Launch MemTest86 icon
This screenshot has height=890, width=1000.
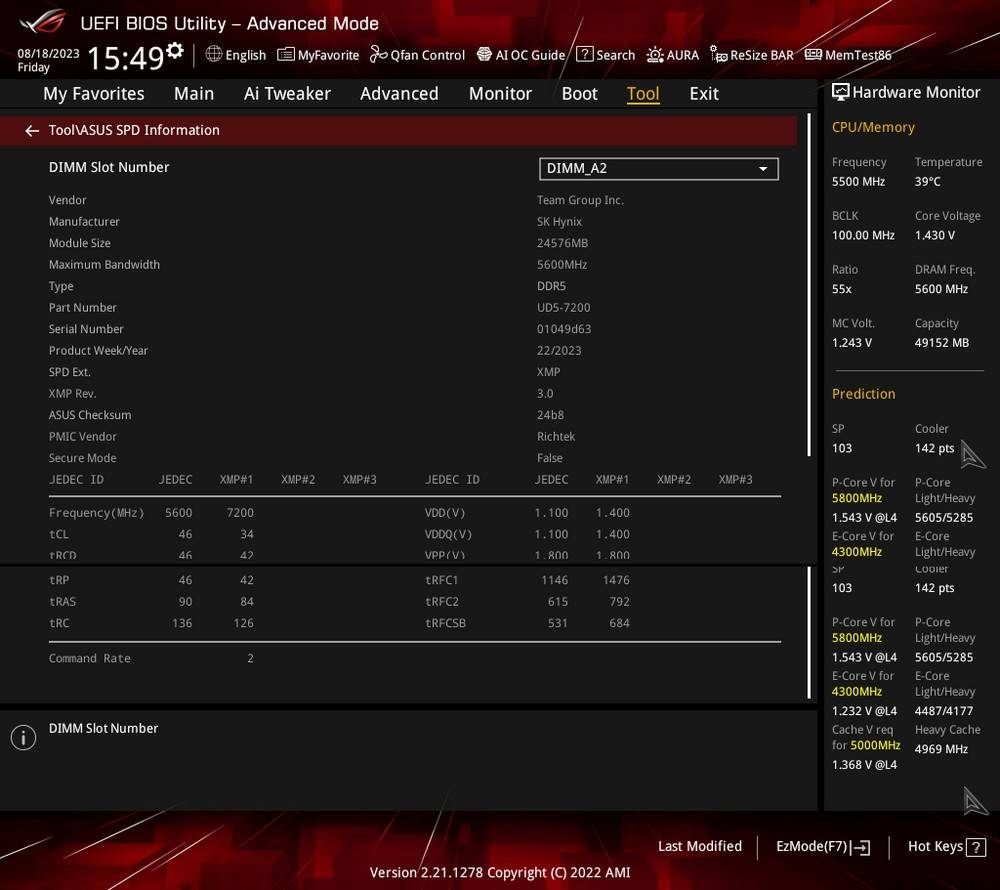(x=812, y=54)
